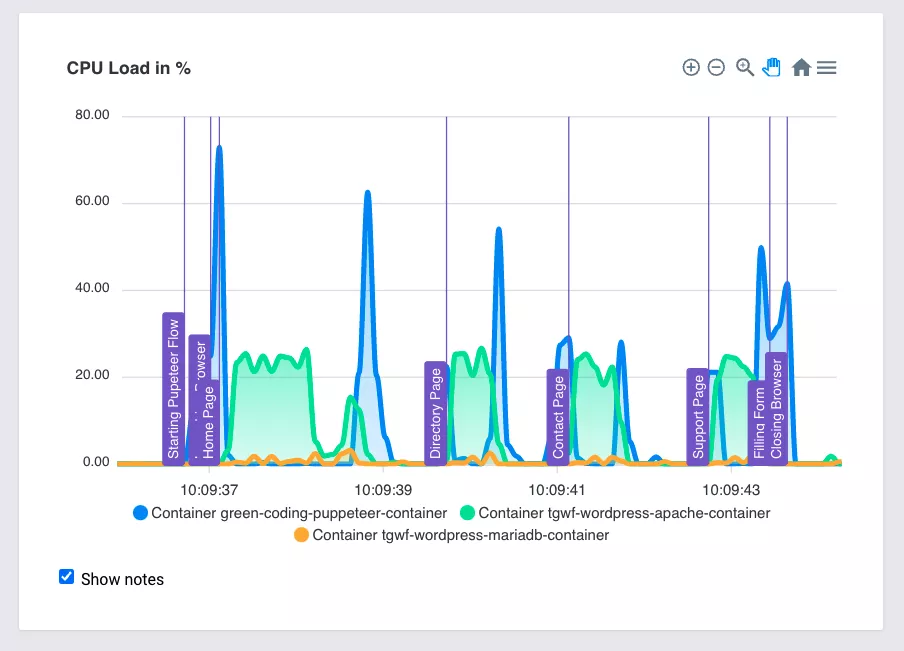Click the CPU Load in % title

pos(129,68)
